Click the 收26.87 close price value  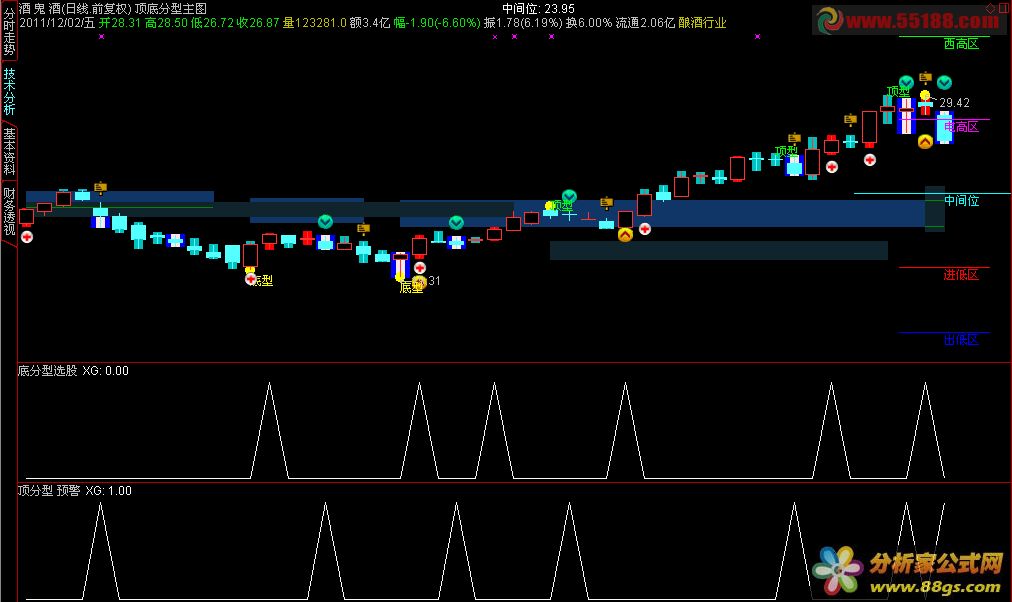(x=258, y=23)
